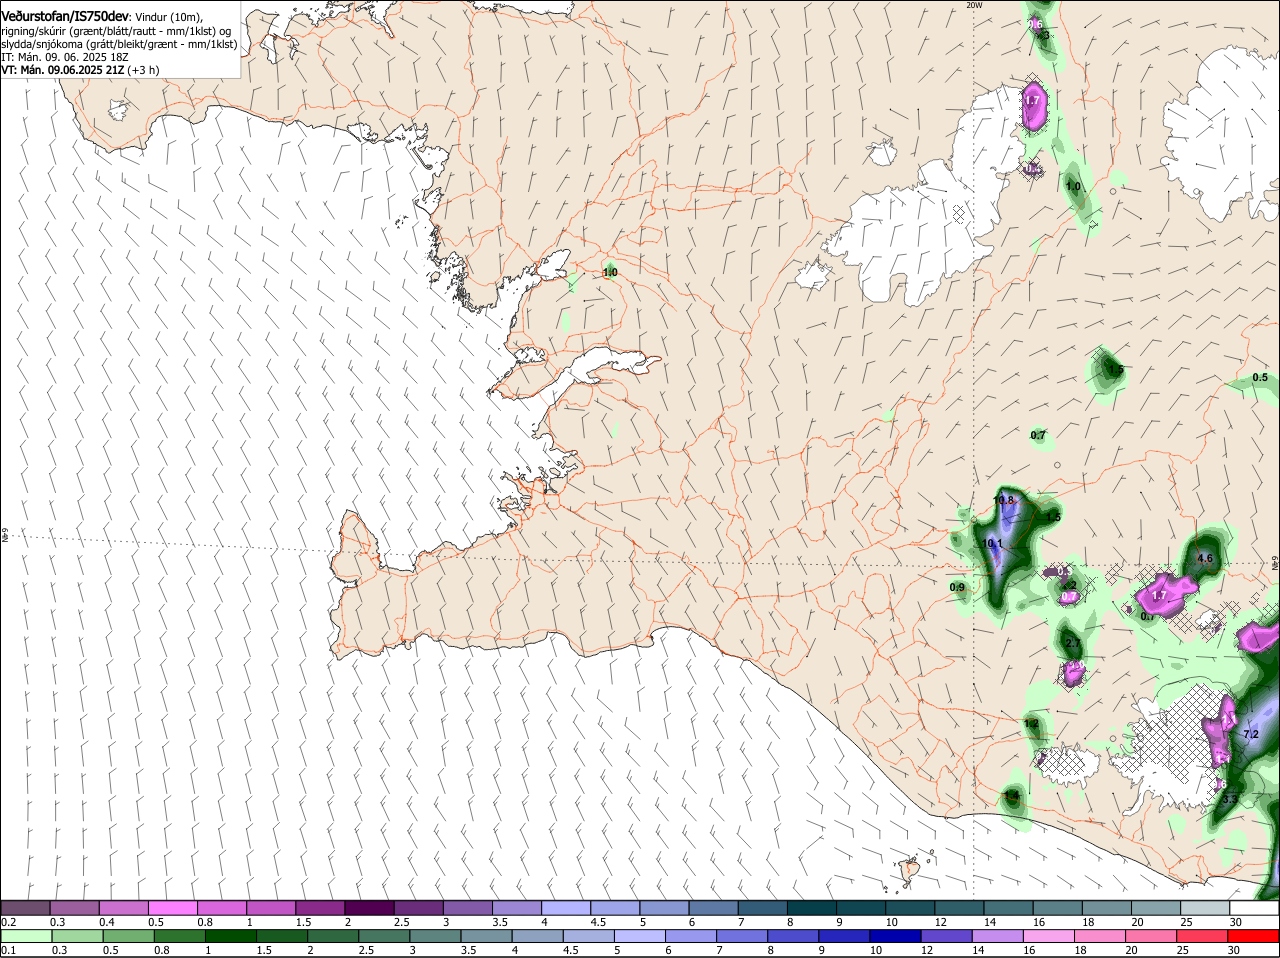Click the Vestmannaeyjar island off the south coast
The height and width of the screenshot is (958, 1280).
[909, 871]
